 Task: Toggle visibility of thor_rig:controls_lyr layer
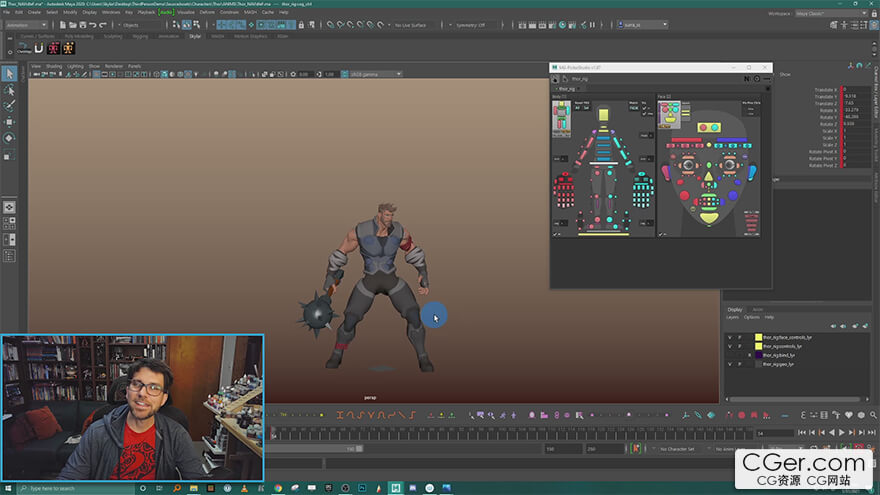click(x=729, y=347)
